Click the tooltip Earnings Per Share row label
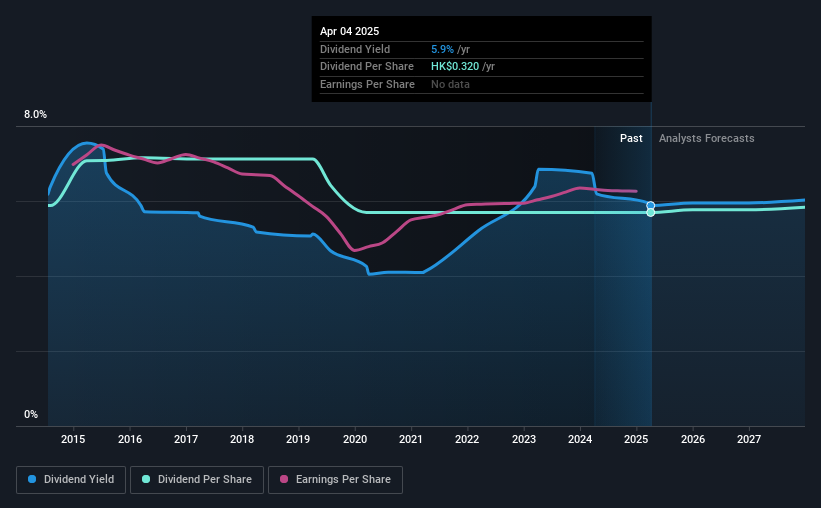This screenshot has height=508, width=821. point(367,84)
